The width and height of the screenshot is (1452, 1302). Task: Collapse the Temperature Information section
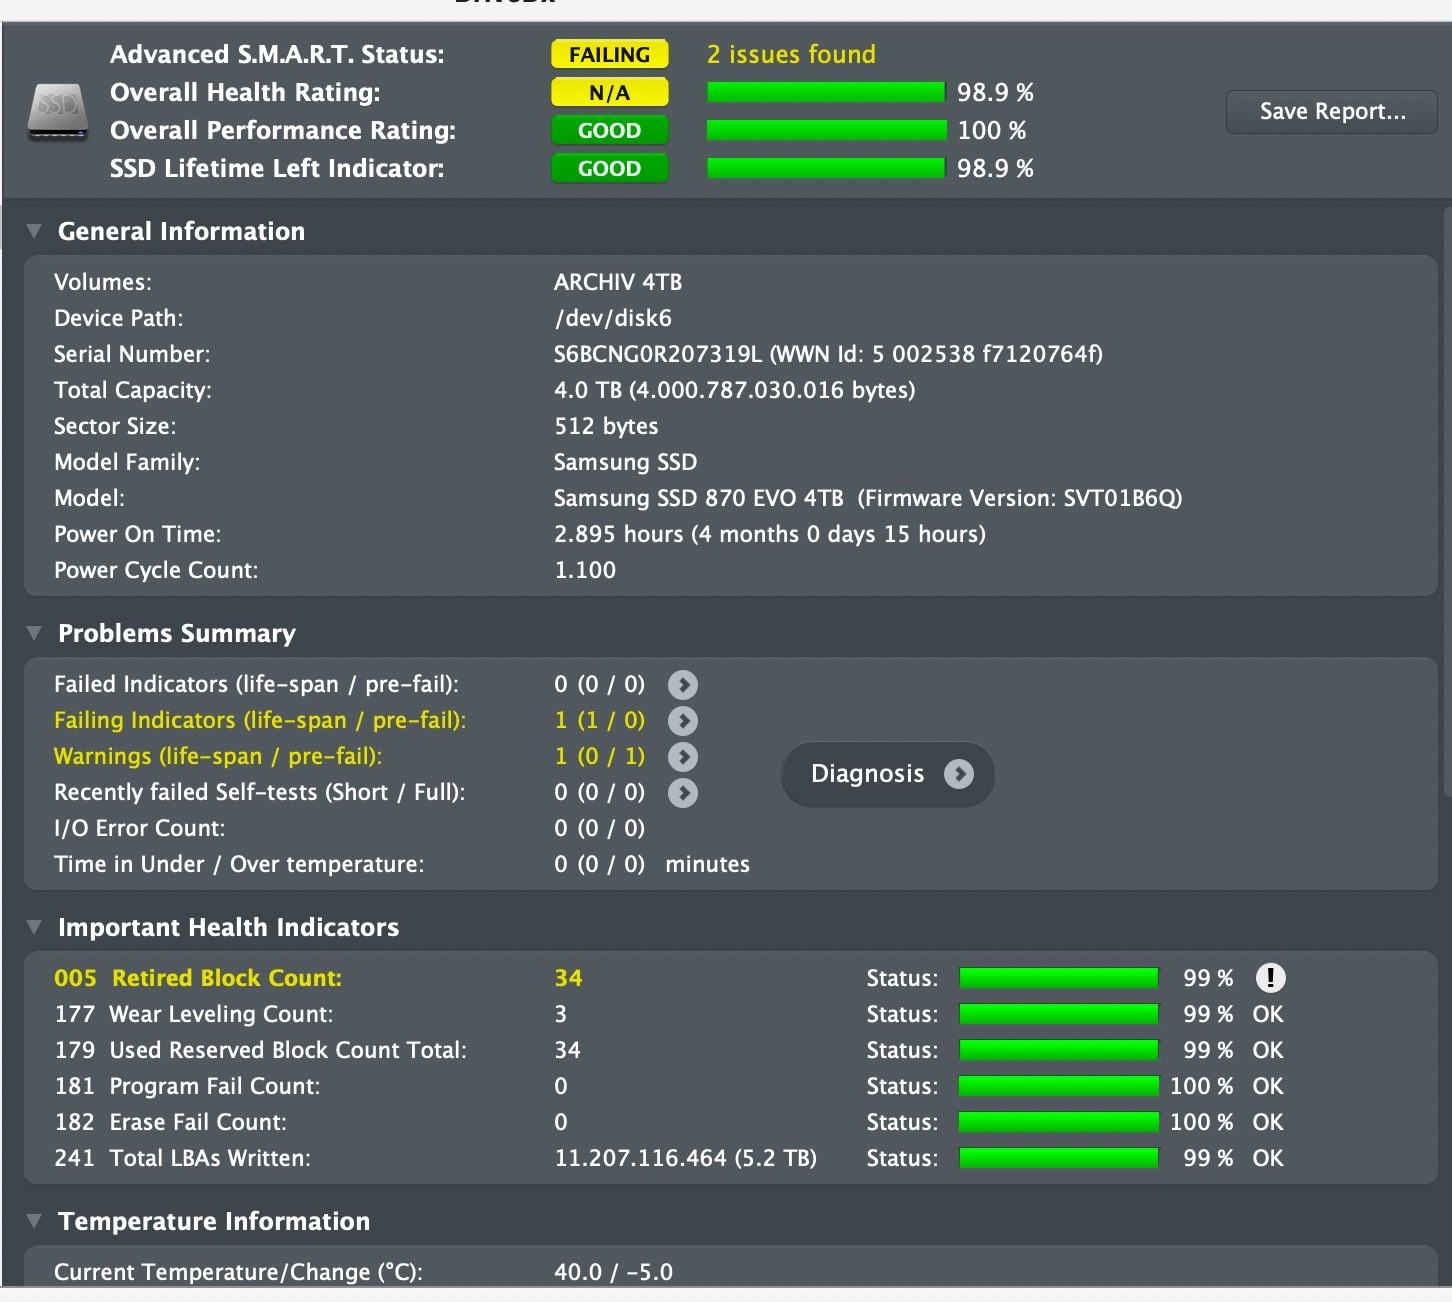pos(34,1221)
